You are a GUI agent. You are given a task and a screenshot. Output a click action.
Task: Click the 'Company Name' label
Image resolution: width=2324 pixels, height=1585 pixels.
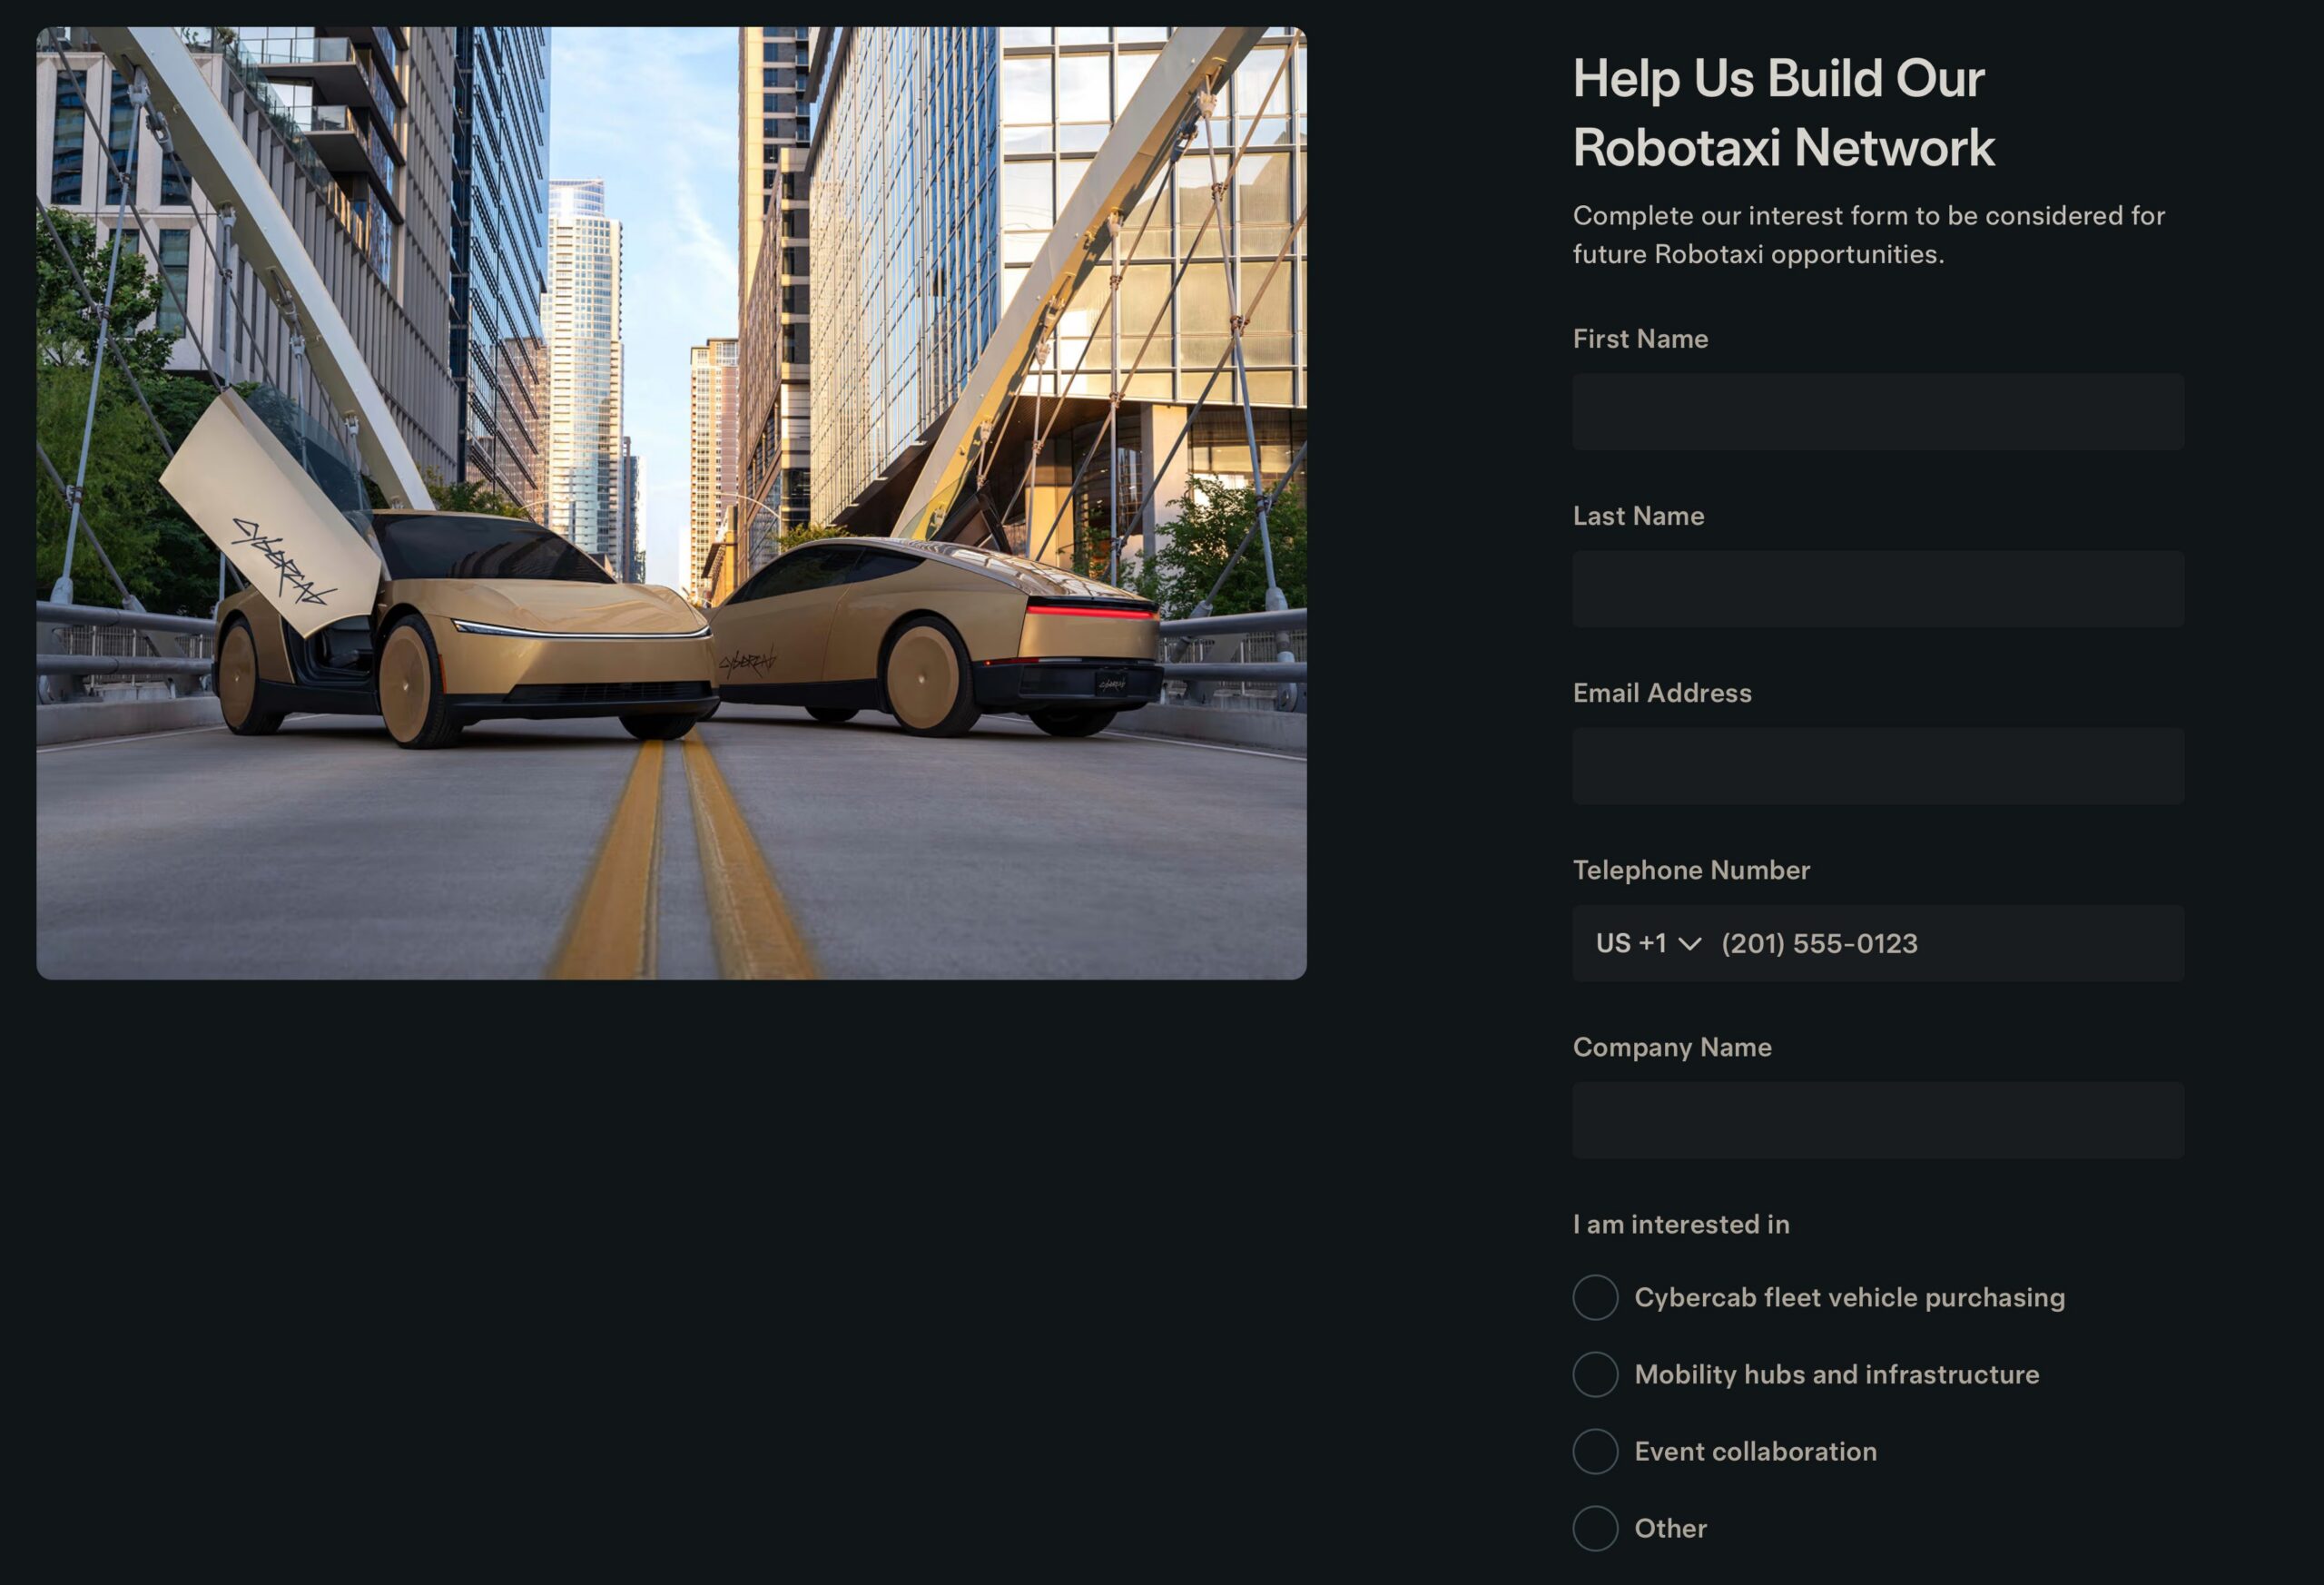(1672, 1047)
